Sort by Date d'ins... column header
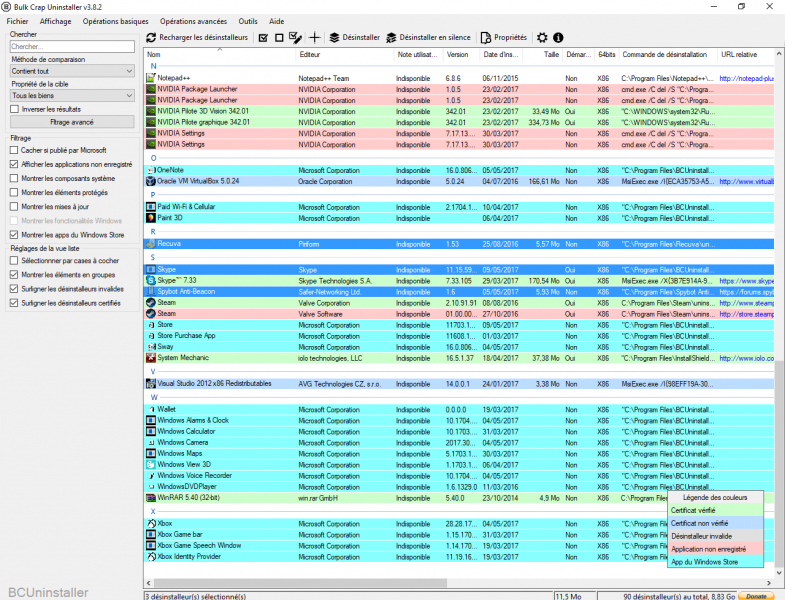The image size is (785, 600). tap(501, 55)
